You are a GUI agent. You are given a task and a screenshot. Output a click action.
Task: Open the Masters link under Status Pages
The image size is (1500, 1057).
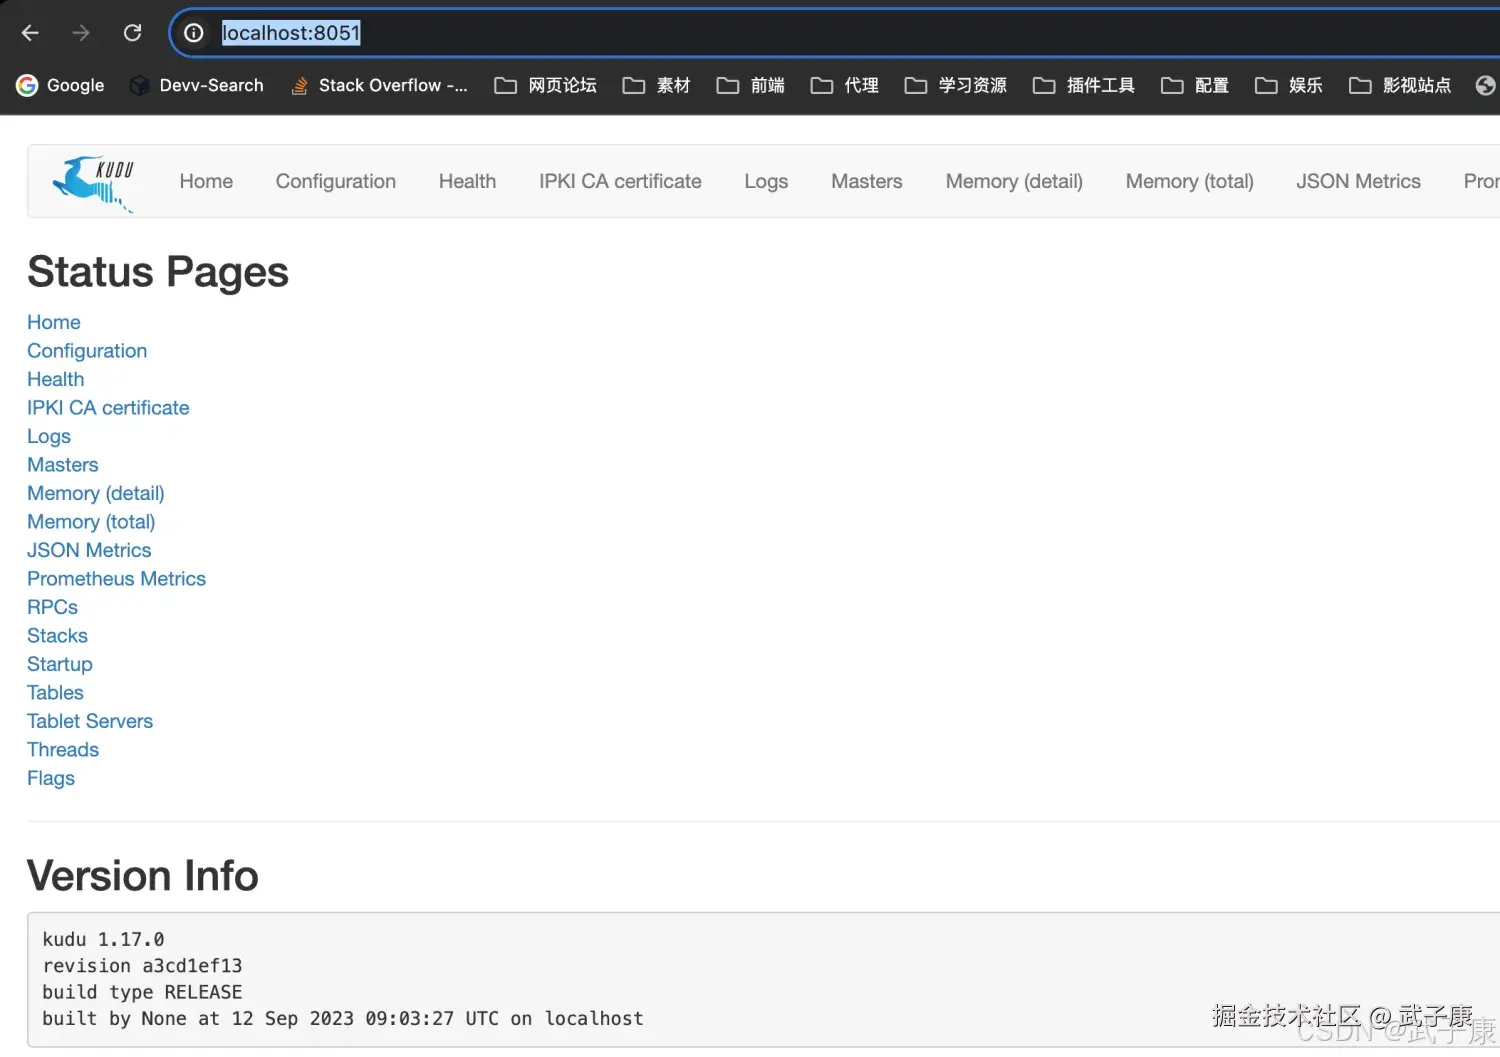[x=63, y=465]
